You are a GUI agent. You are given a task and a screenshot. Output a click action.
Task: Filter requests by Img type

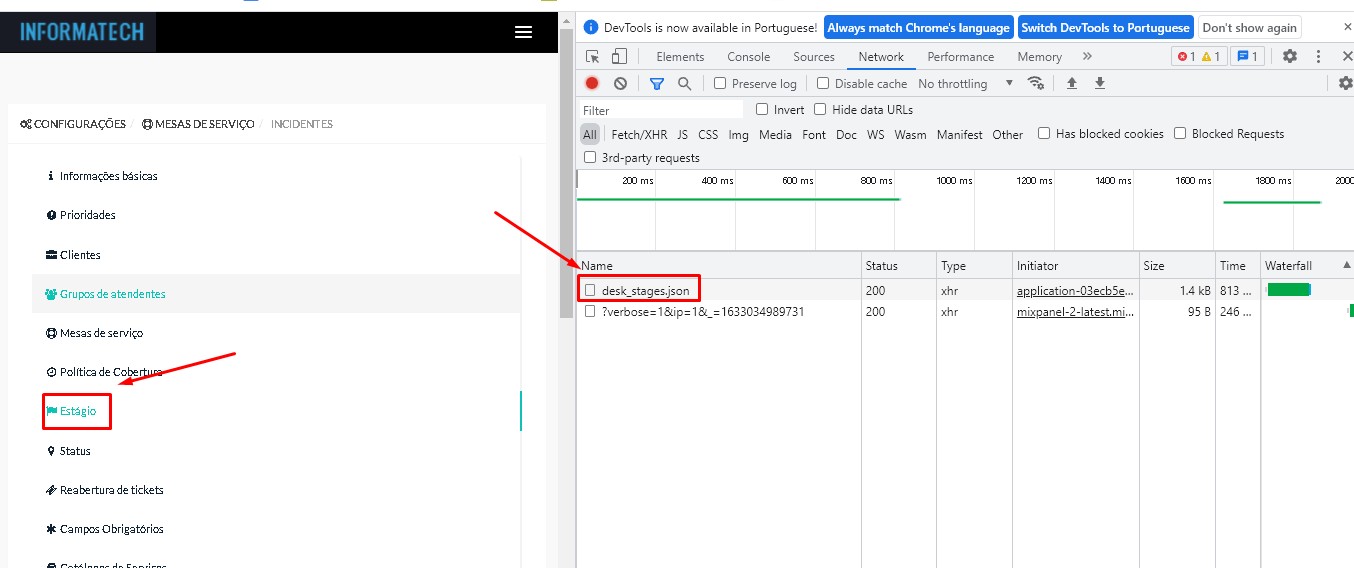pos(739,134)
